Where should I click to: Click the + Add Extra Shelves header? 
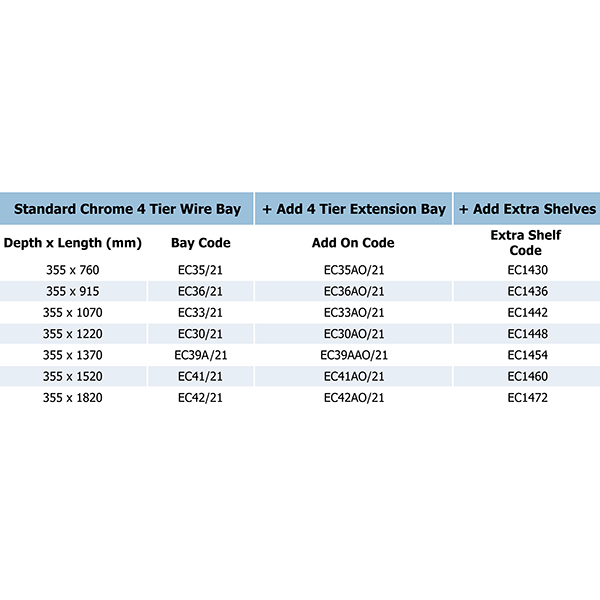tap(527, 209)
